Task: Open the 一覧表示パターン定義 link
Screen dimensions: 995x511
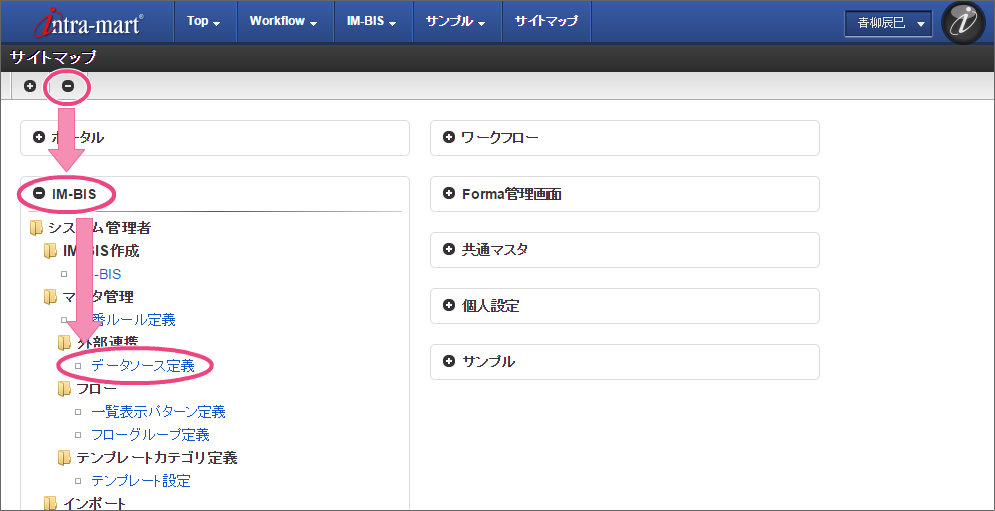Action: point(158,412)
